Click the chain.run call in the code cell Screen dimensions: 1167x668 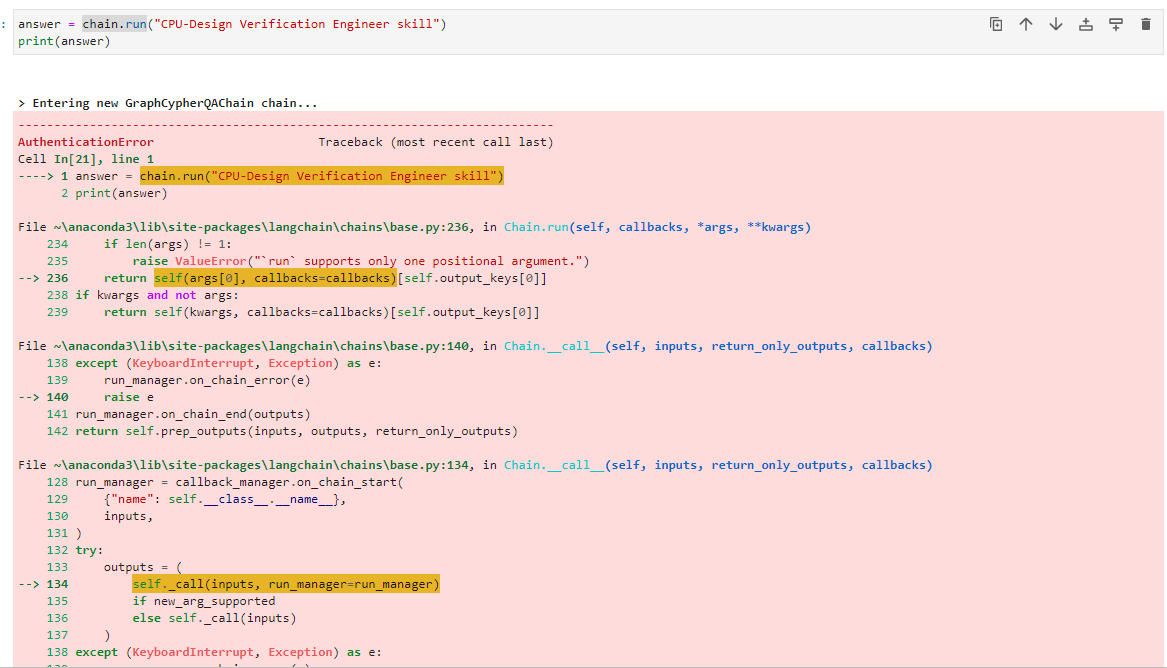pyautogui.click(x=115, y=24)
